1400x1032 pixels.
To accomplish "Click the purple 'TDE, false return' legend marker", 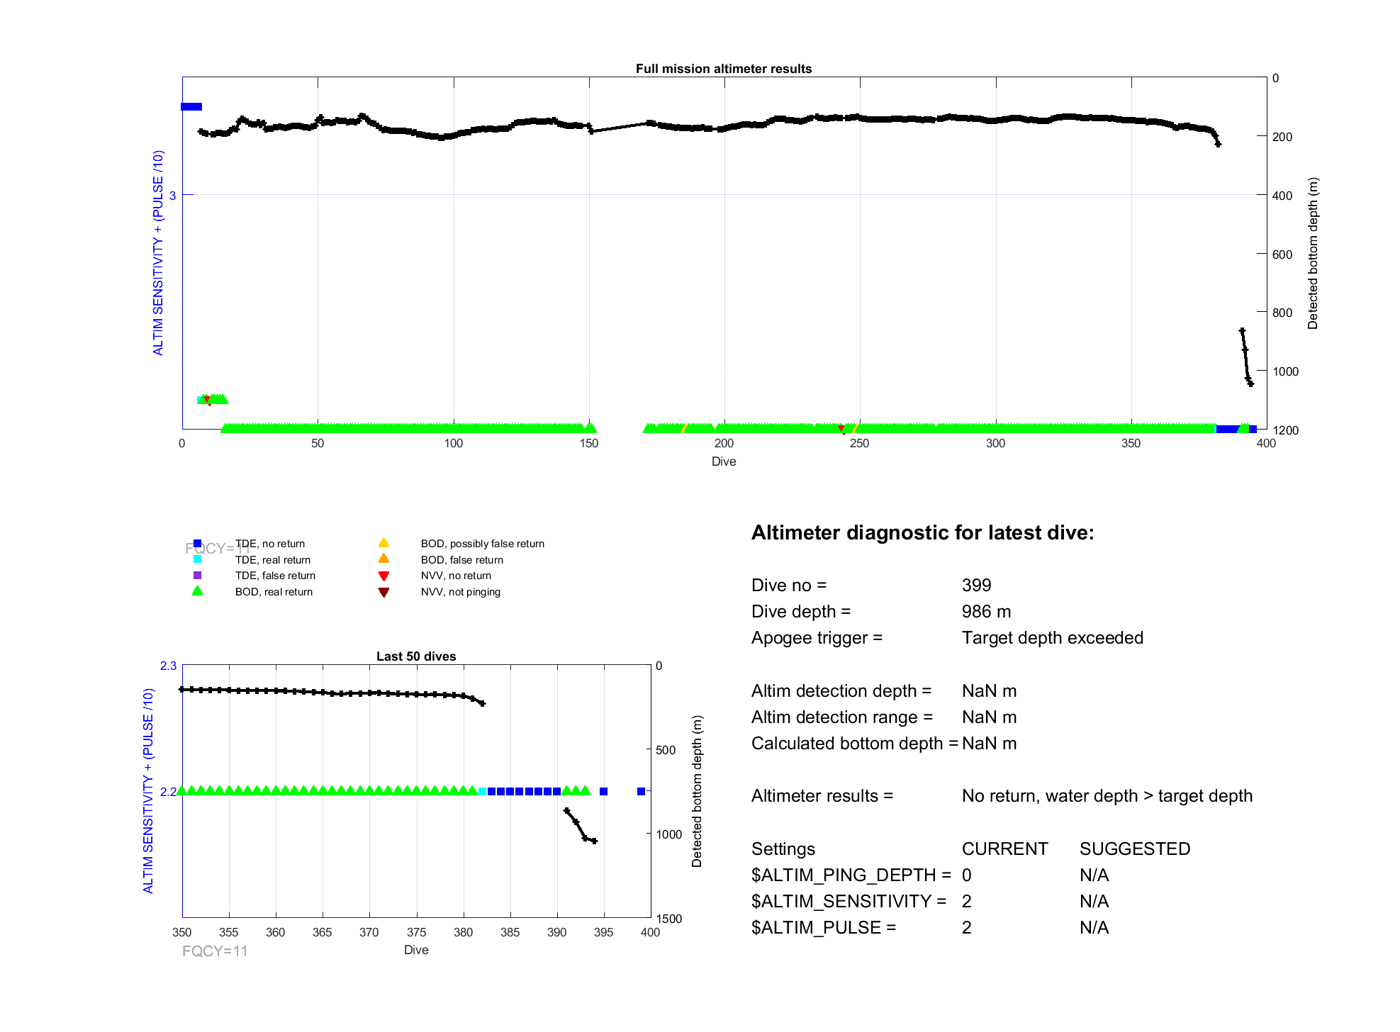I will click(x=197, y=575).
